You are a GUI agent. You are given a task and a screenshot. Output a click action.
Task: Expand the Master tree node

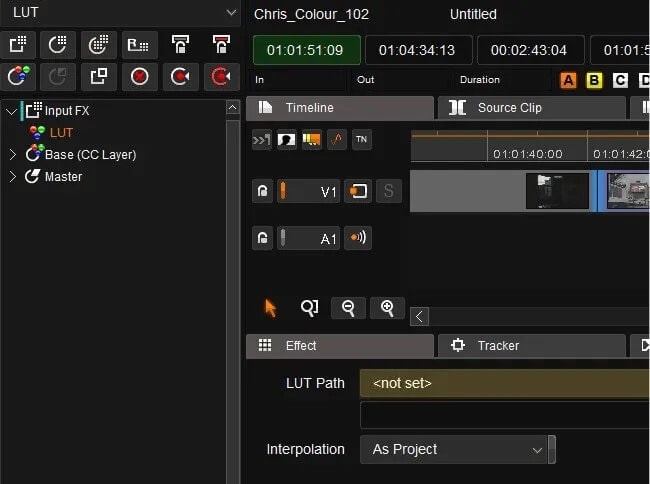pyautogui.click(x=13, y=177)
